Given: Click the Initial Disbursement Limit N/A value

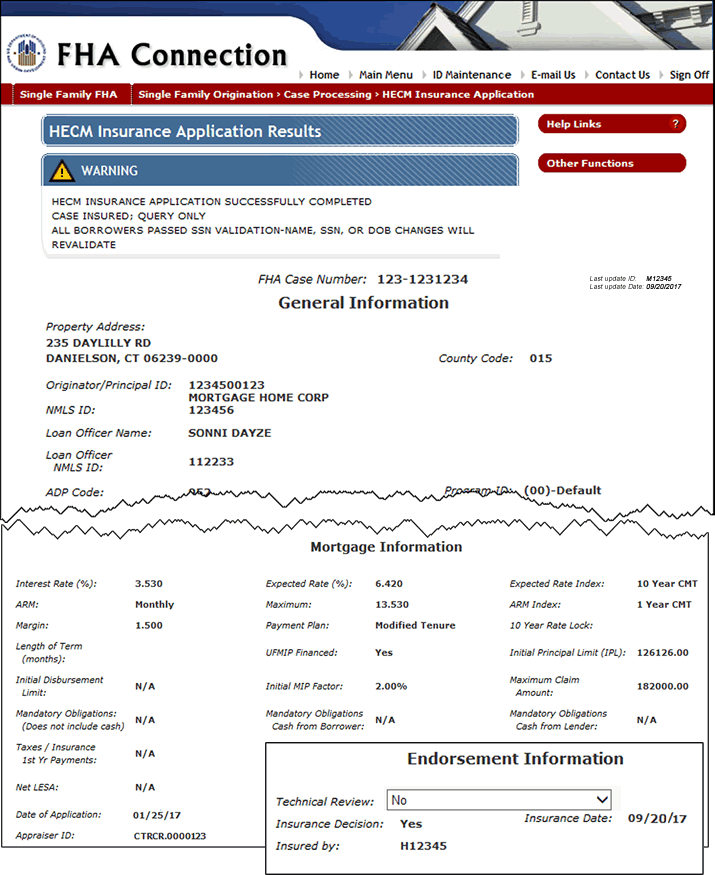Looking at the screenshot, I should pyautogui.click(x=145, y=686).
